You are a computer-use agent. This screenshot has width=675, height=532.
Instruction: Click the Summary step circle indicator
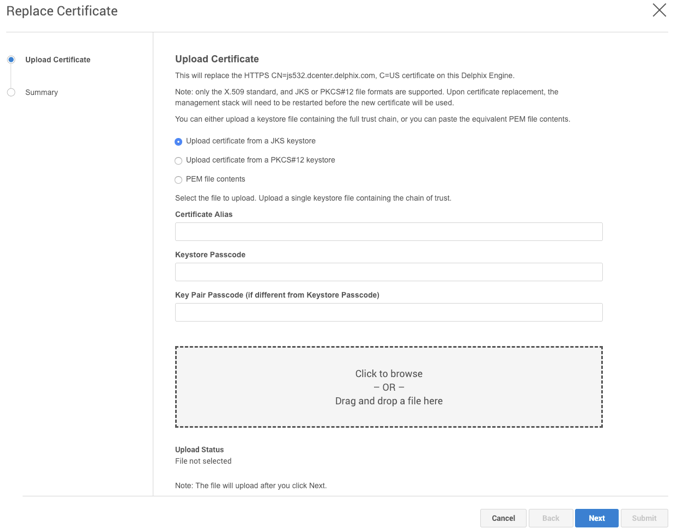11,92
